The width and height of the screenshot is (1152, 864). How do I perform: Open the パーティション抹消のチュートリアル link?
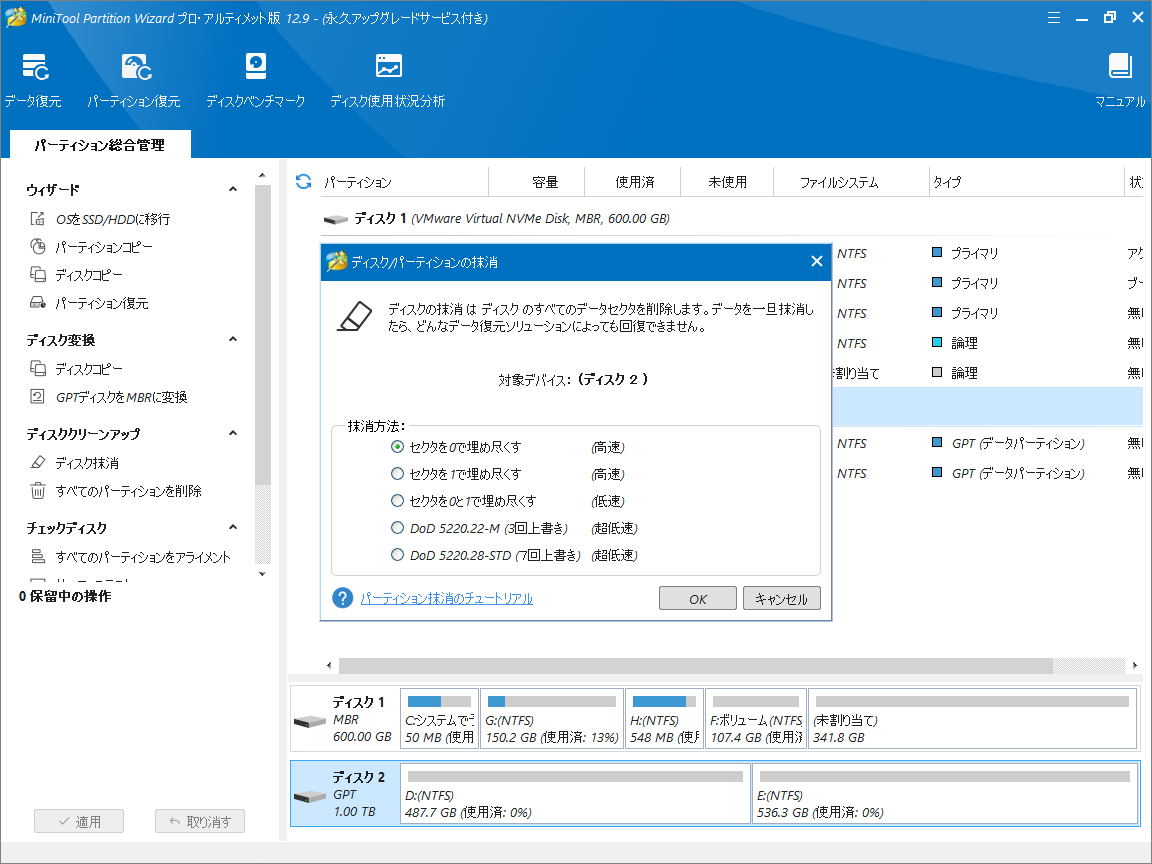coord(447,599)
